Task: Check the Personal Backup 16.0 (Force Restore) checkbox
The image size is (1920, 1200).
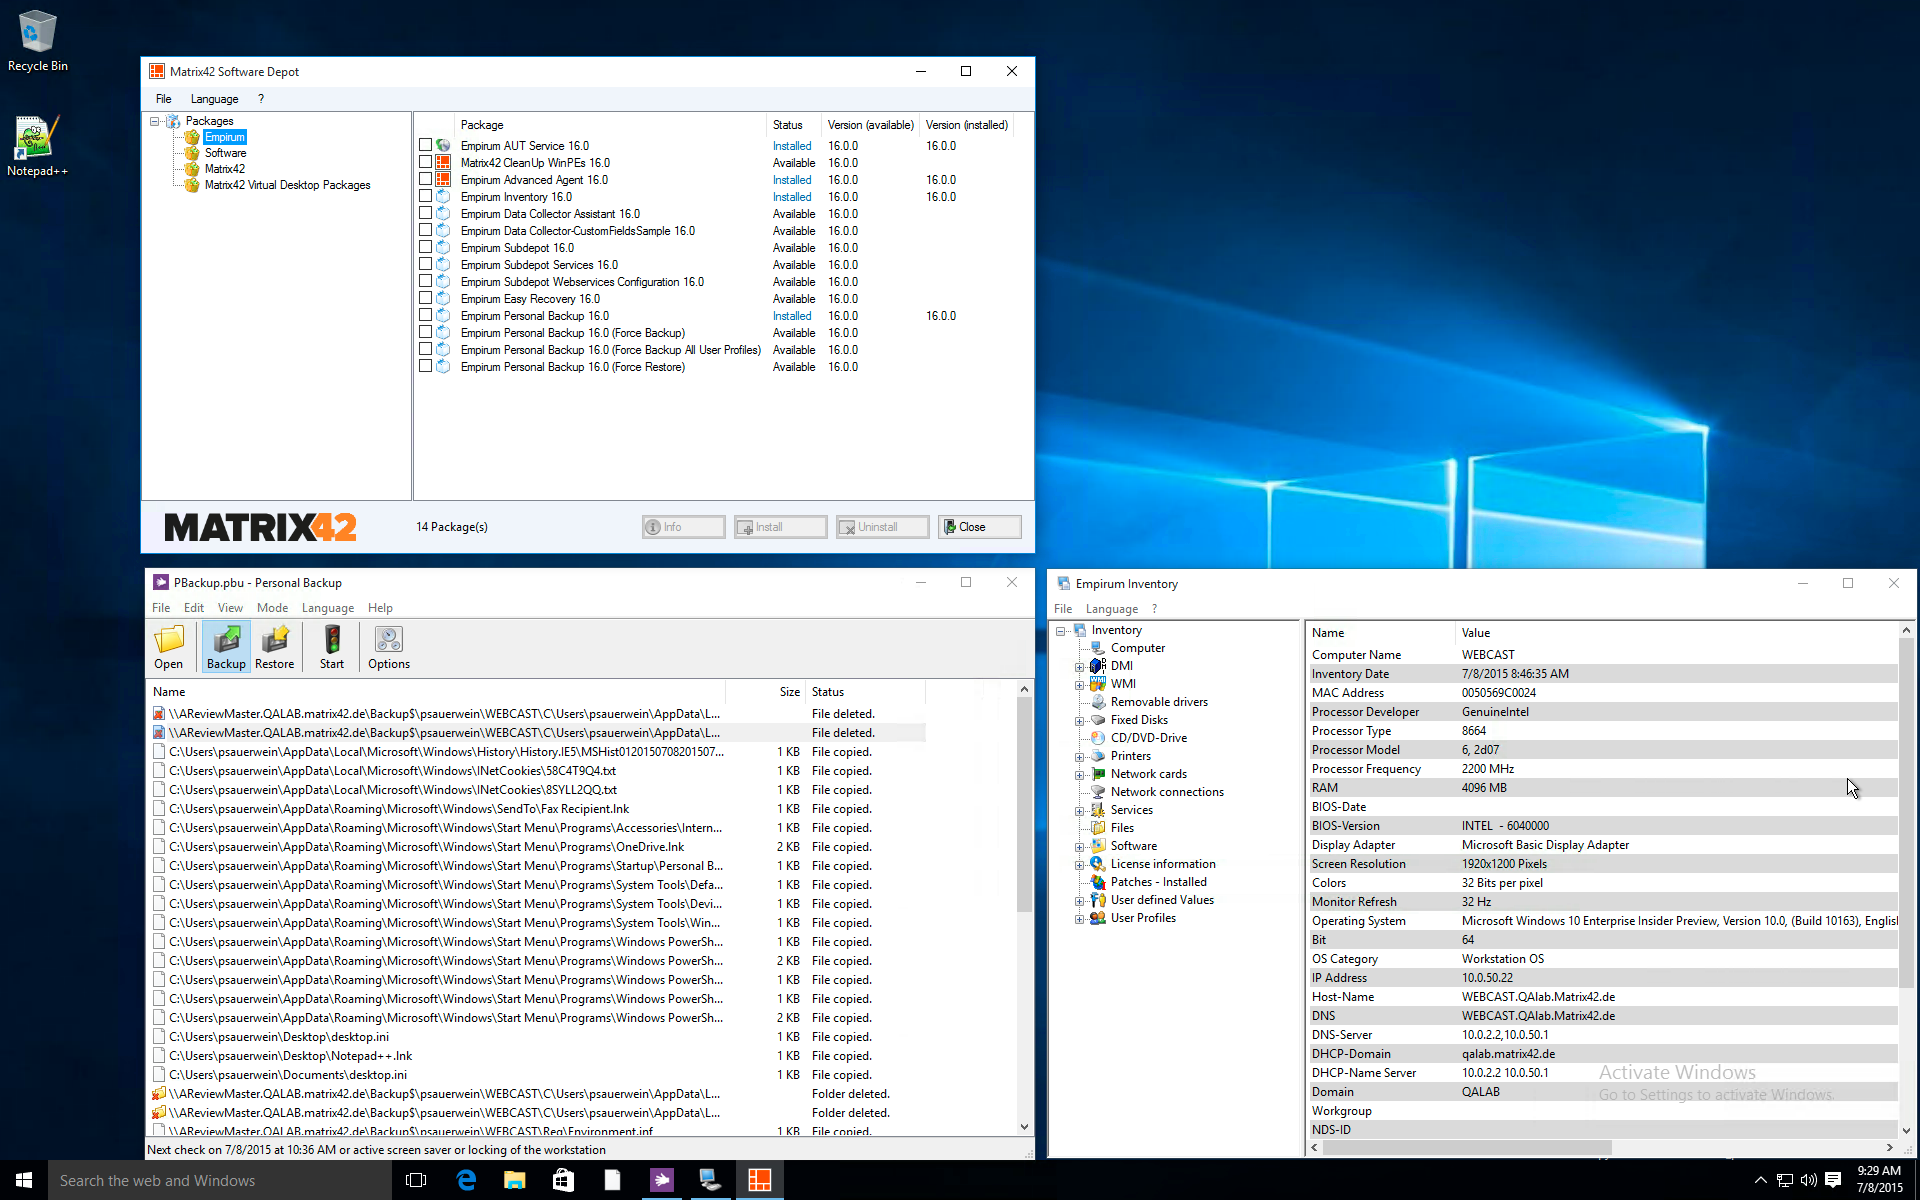Action: pos(426,366)
